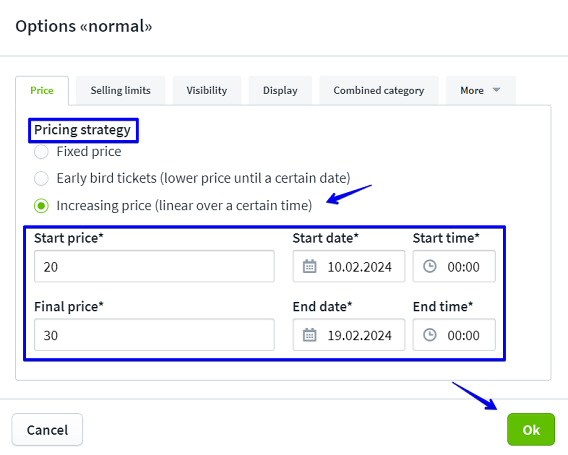
Task: Focus the Start price input field
Action: tap(154, 266)
